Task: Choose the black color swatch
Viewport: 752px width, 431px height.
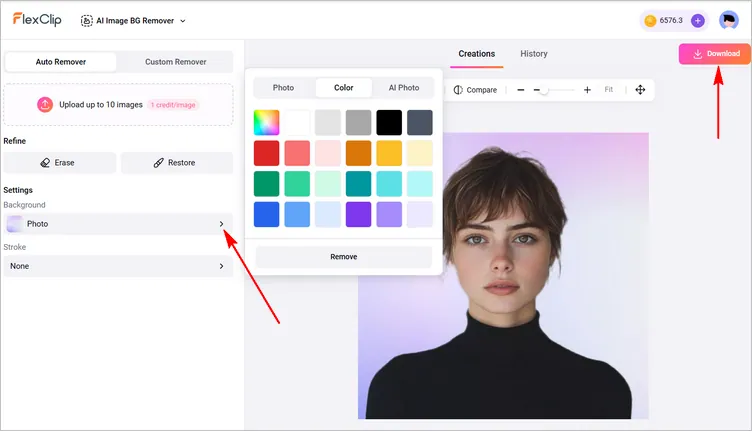Action: (389, 122)
